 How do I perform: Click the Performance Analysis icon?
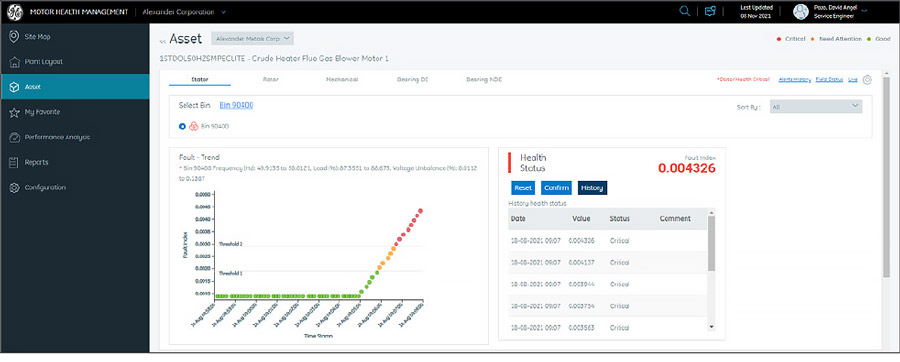point(14,137)
